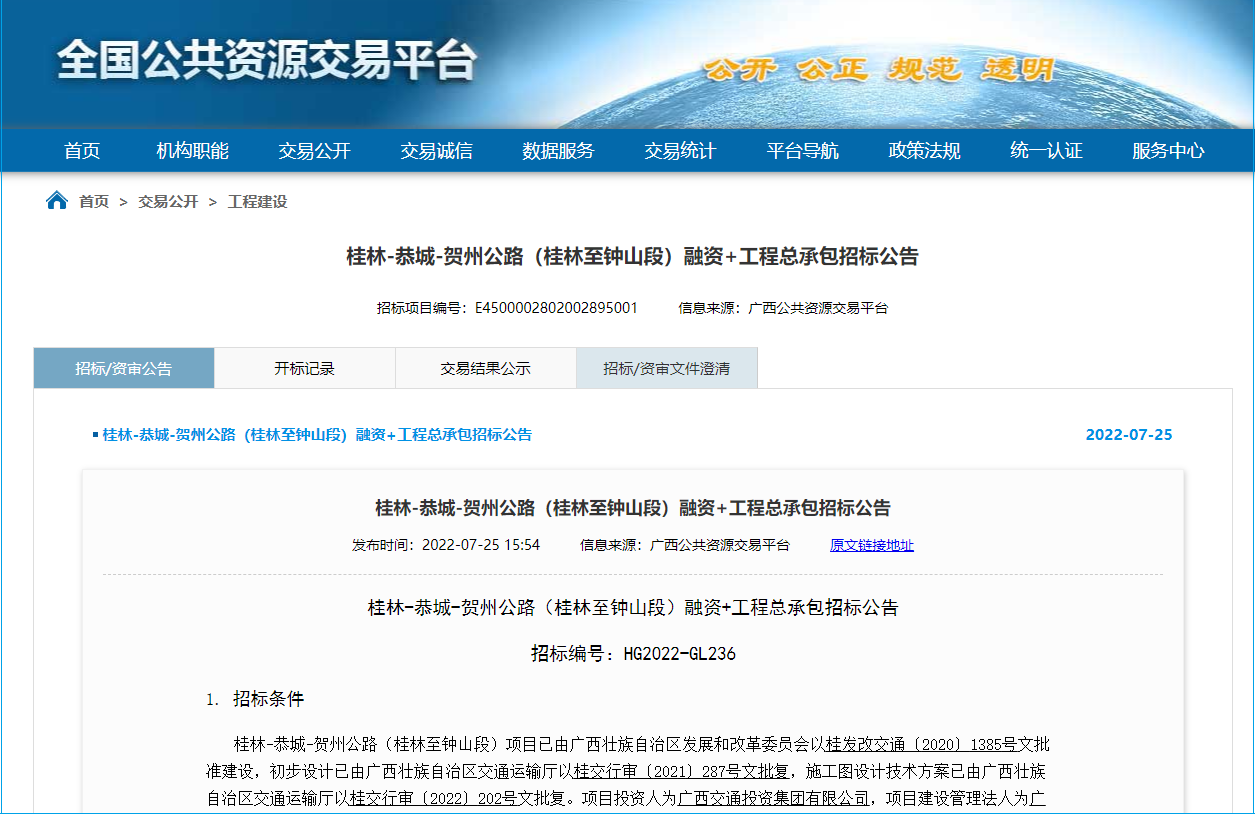Navigate to 政策法规 section
The image size is (1255, 814).
click(x=924, y=151)
